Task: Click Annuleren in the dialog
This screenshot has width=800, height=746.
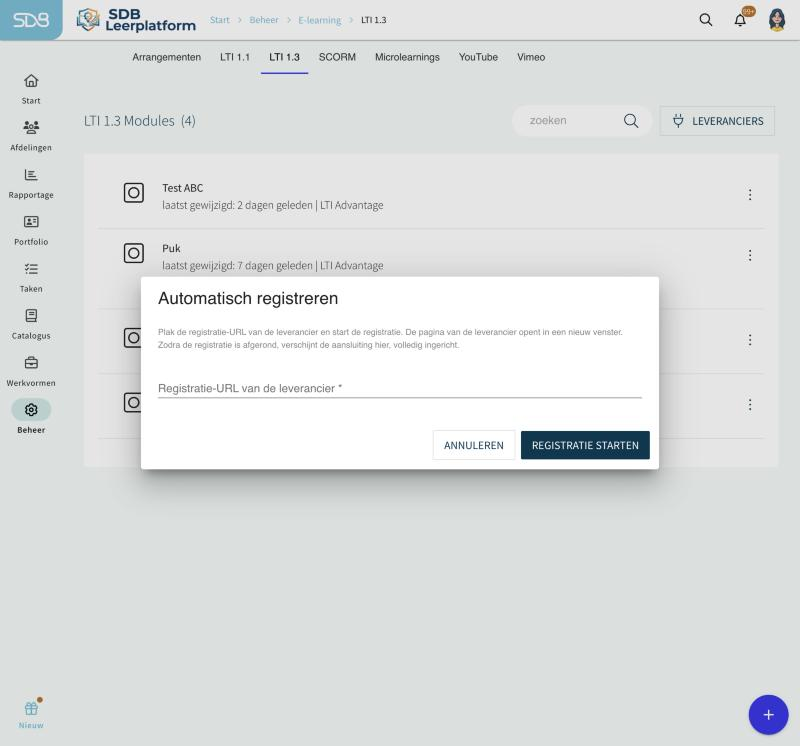Action: click(x=473, y=445)
